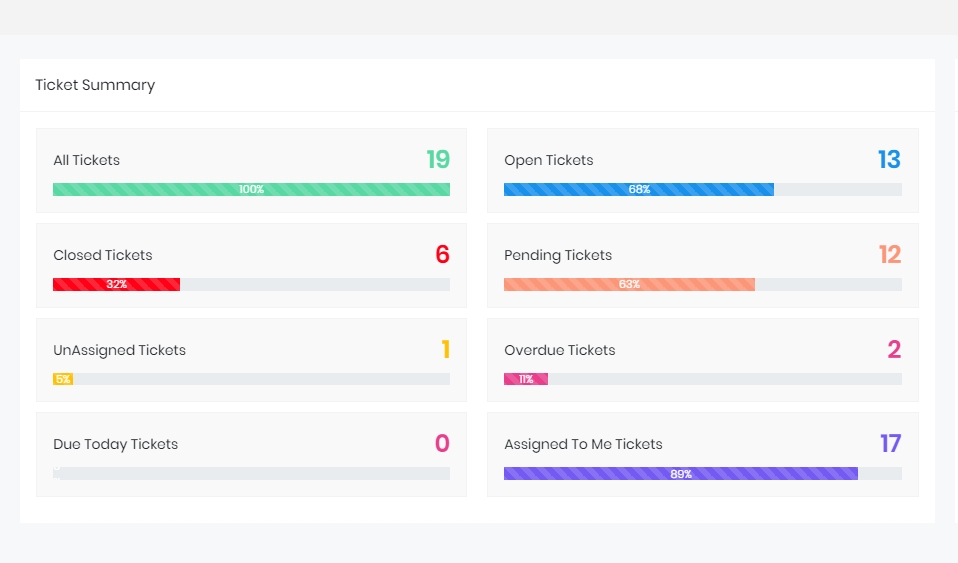Click the red 32% progress bar
This screenshot has height=563, width=958.
[x=116, y=284]
